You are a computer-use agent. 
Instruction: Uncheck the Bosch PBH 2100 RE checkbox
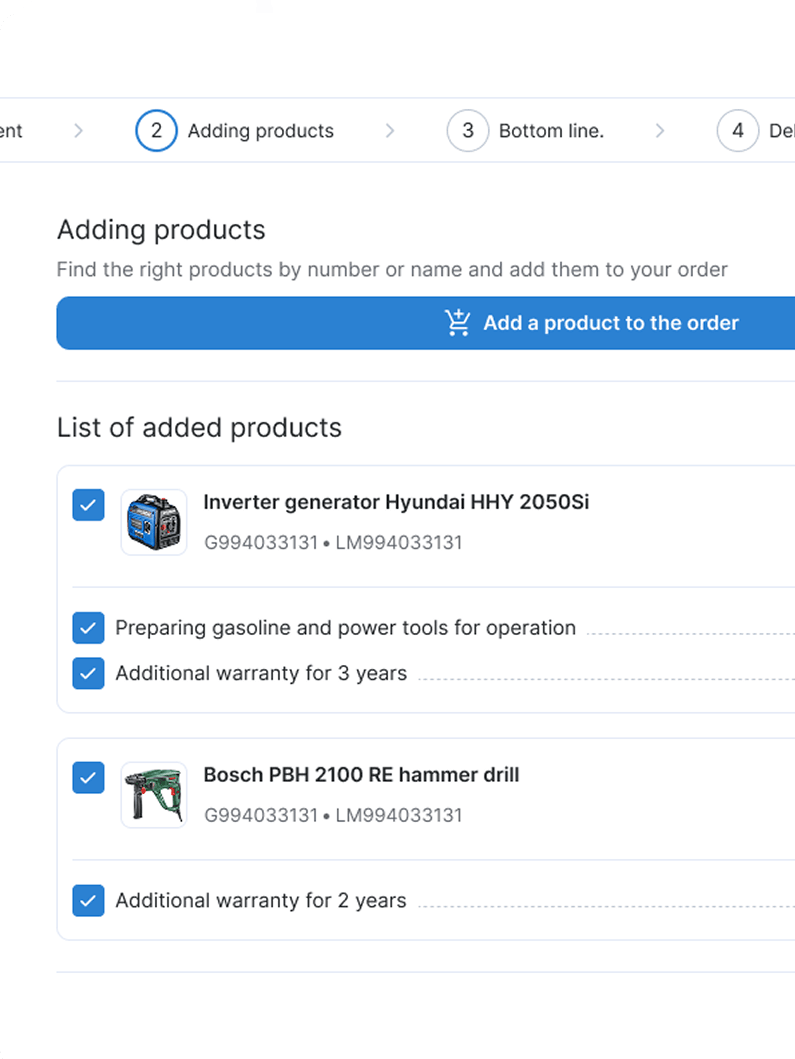coord(88,778)
